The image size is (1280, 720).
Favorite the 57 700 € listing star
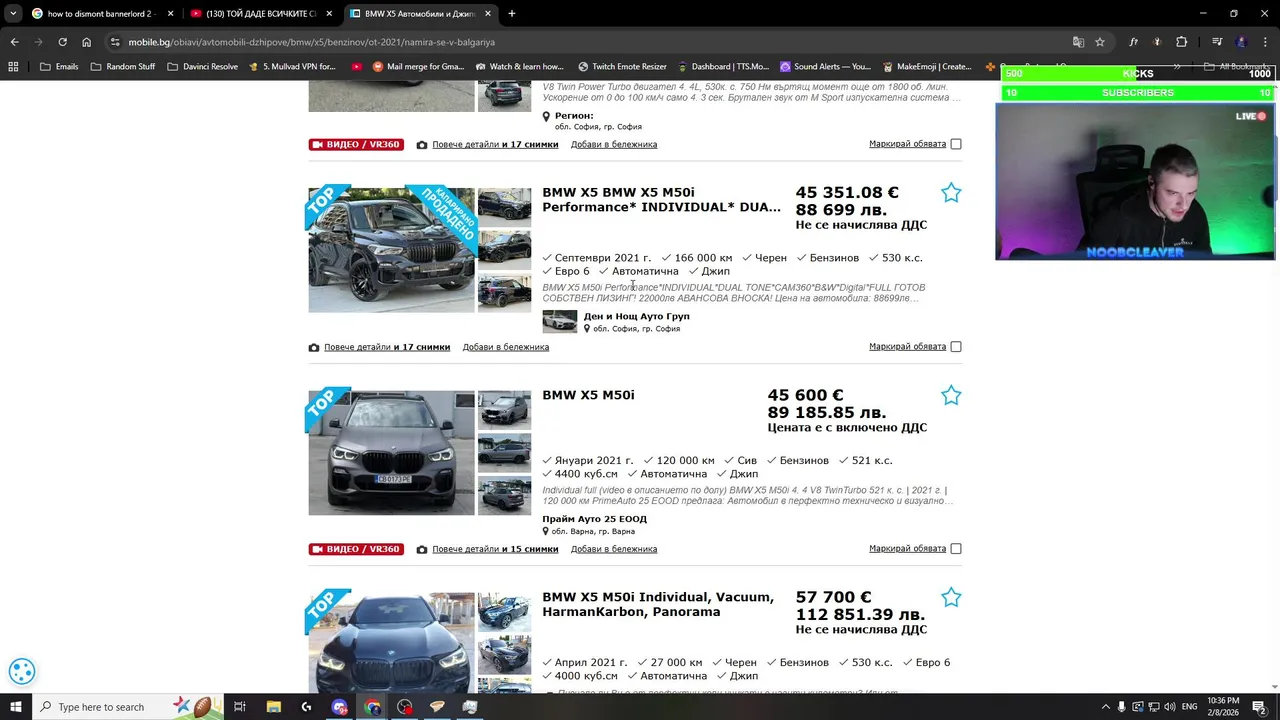[951, 598]
